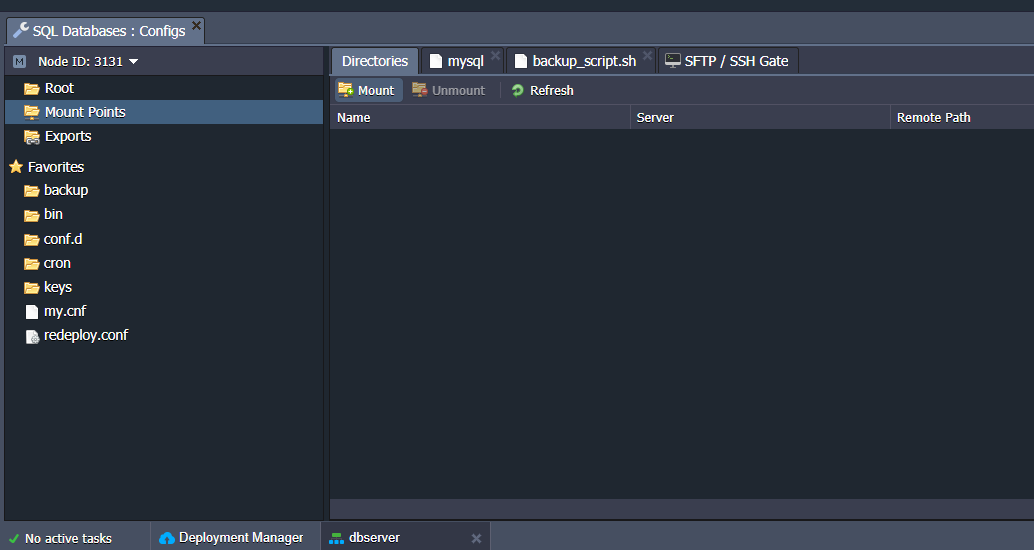Open the backup favorites folder
The image size is (1034, 550).
pyautogui.click(x=65, y=190)
